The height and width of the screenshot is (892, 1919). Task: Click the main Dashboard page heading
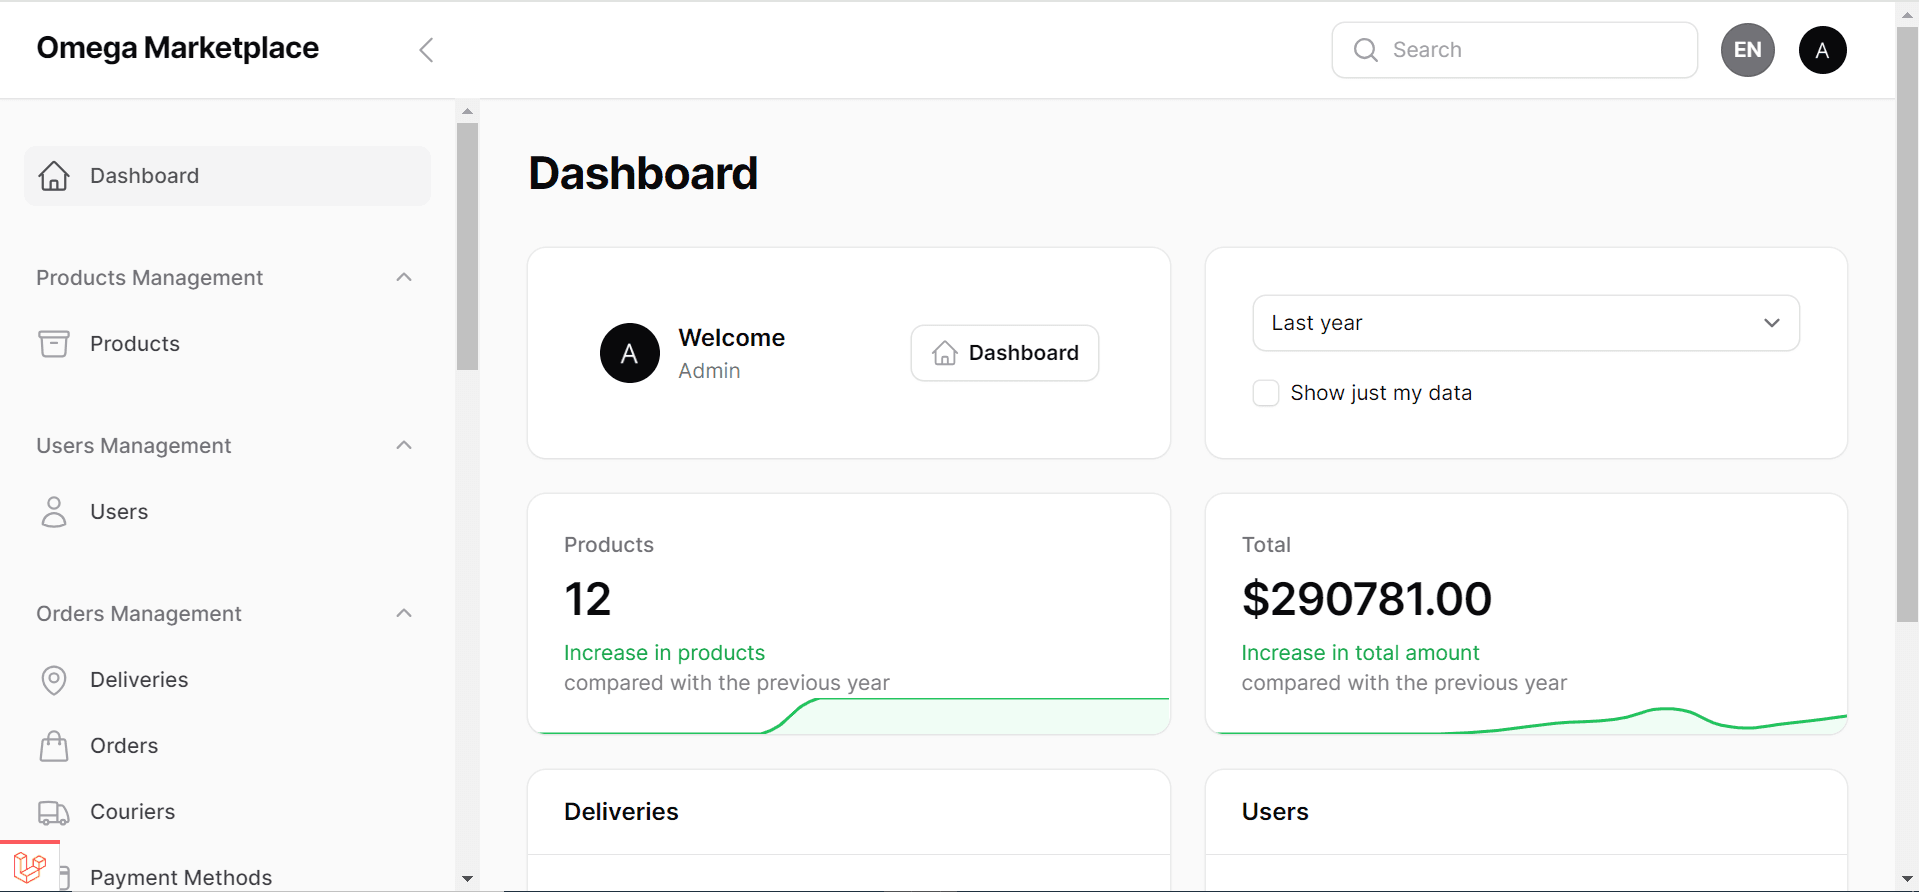coord(643,173)
